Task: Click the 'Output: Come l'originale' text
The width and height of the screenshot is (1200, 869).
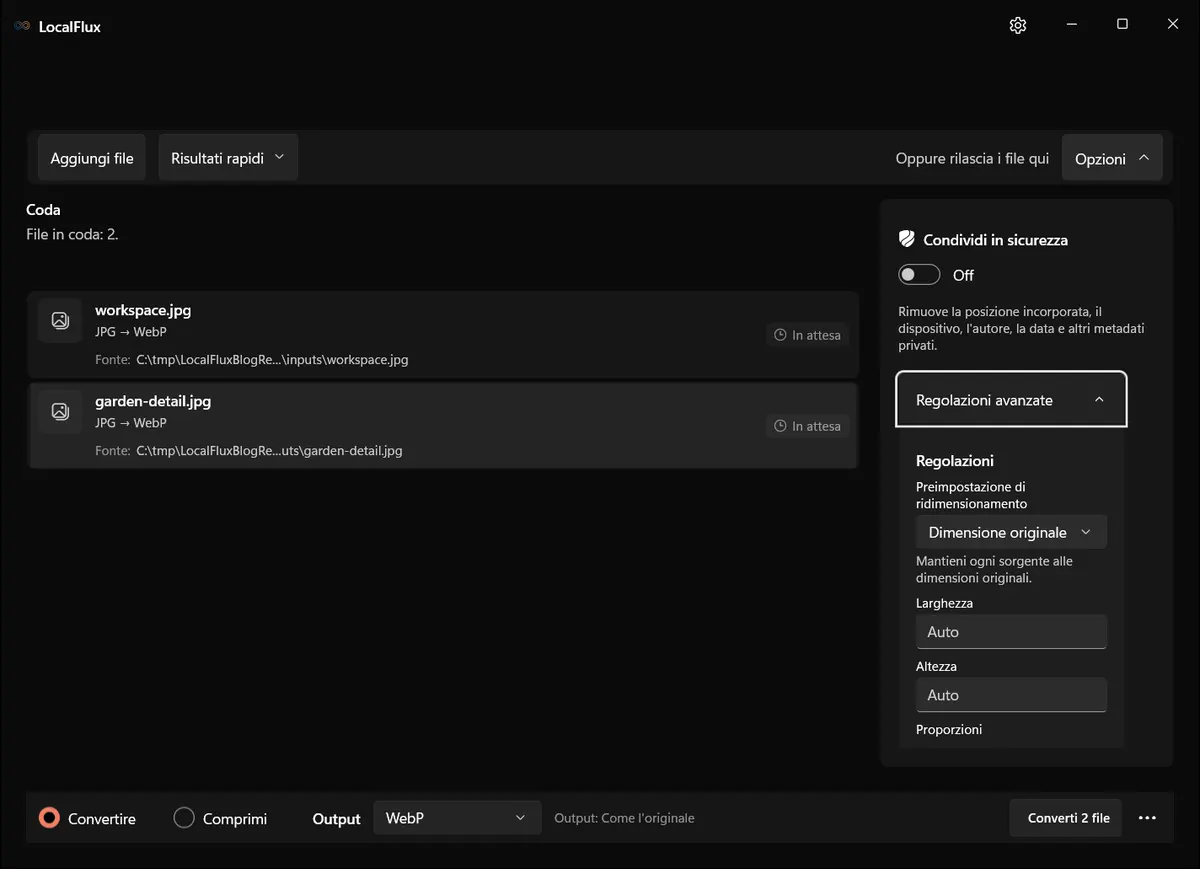Action: (624, 818)
